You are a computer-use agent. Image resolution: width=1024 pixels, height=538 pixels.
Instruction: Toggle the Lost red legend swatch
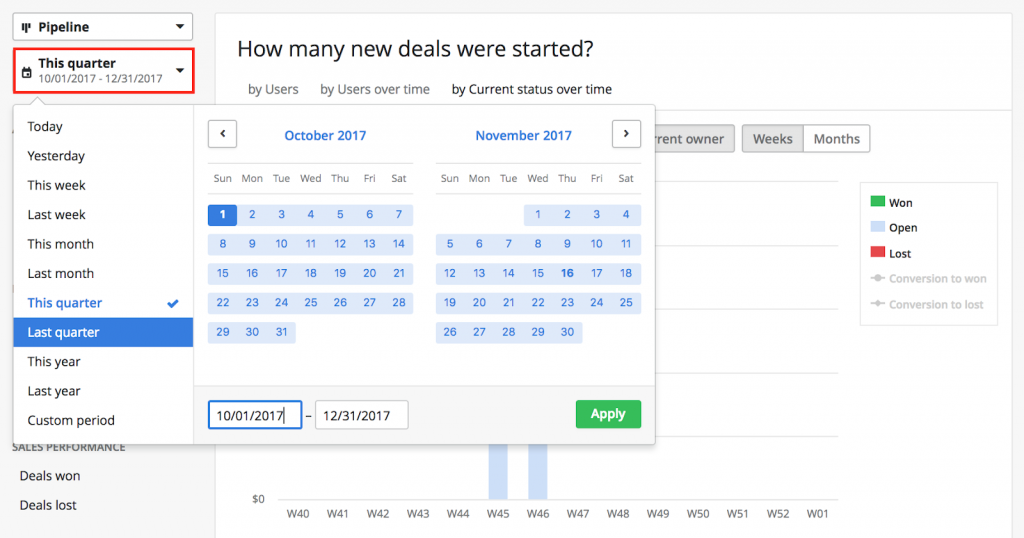(878, 252)
